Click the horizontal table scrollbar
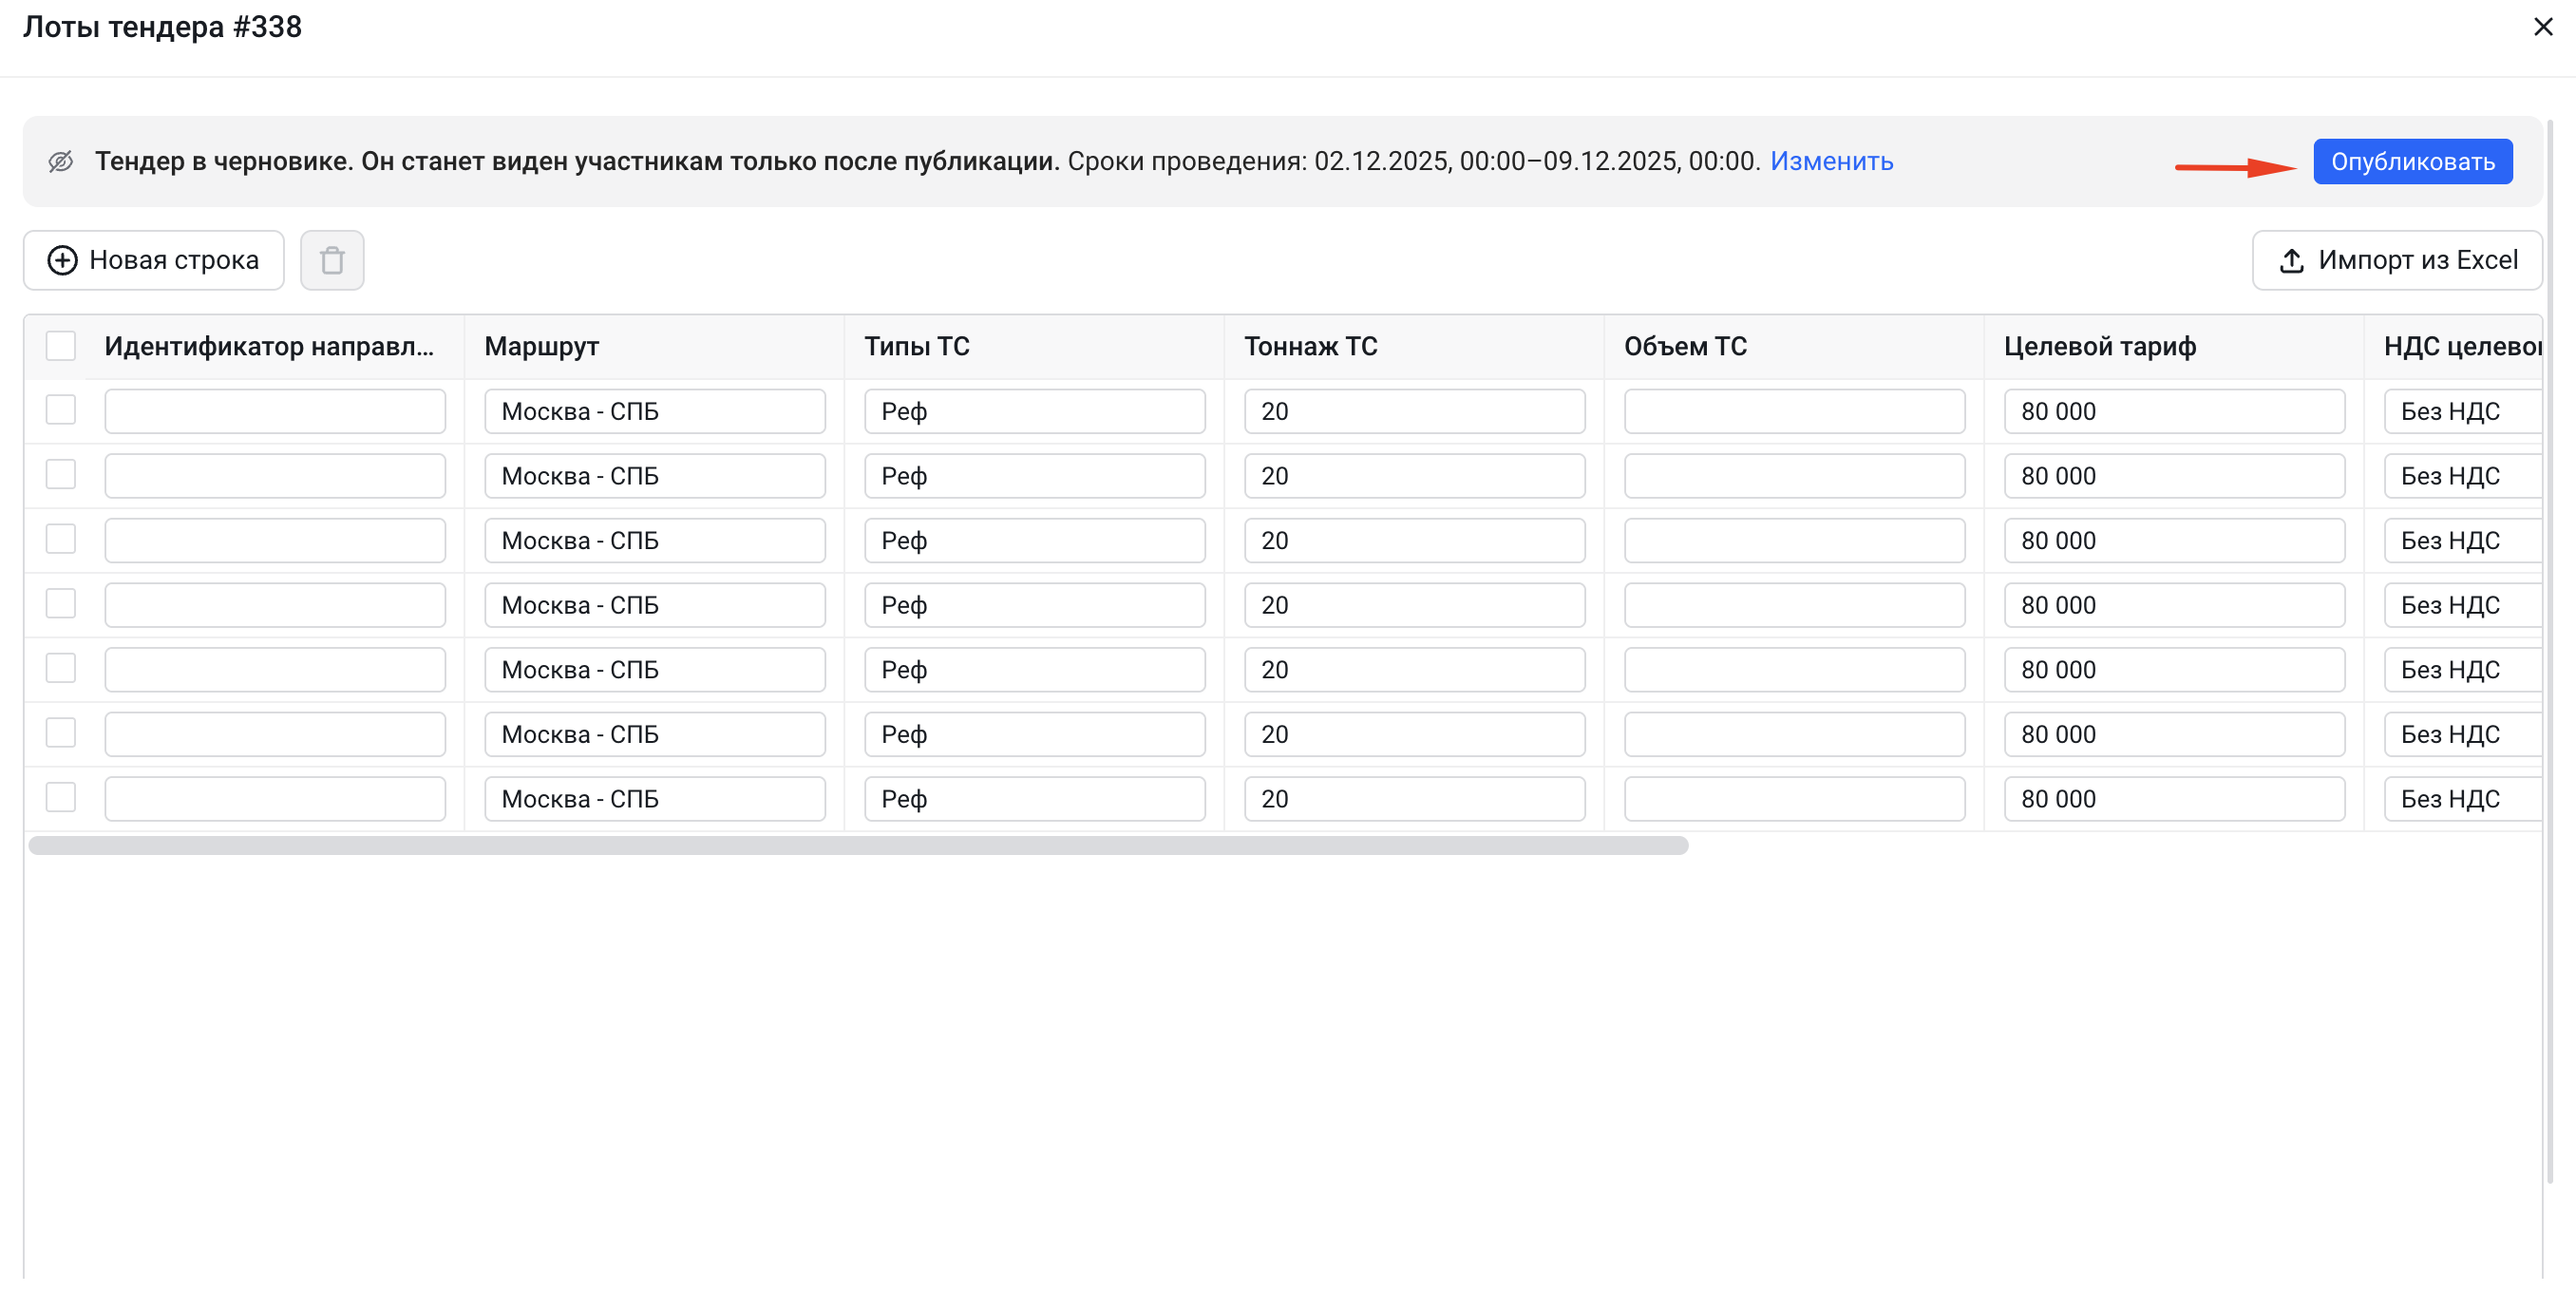Screen dimensions: 2576x1311 (858, 846)
